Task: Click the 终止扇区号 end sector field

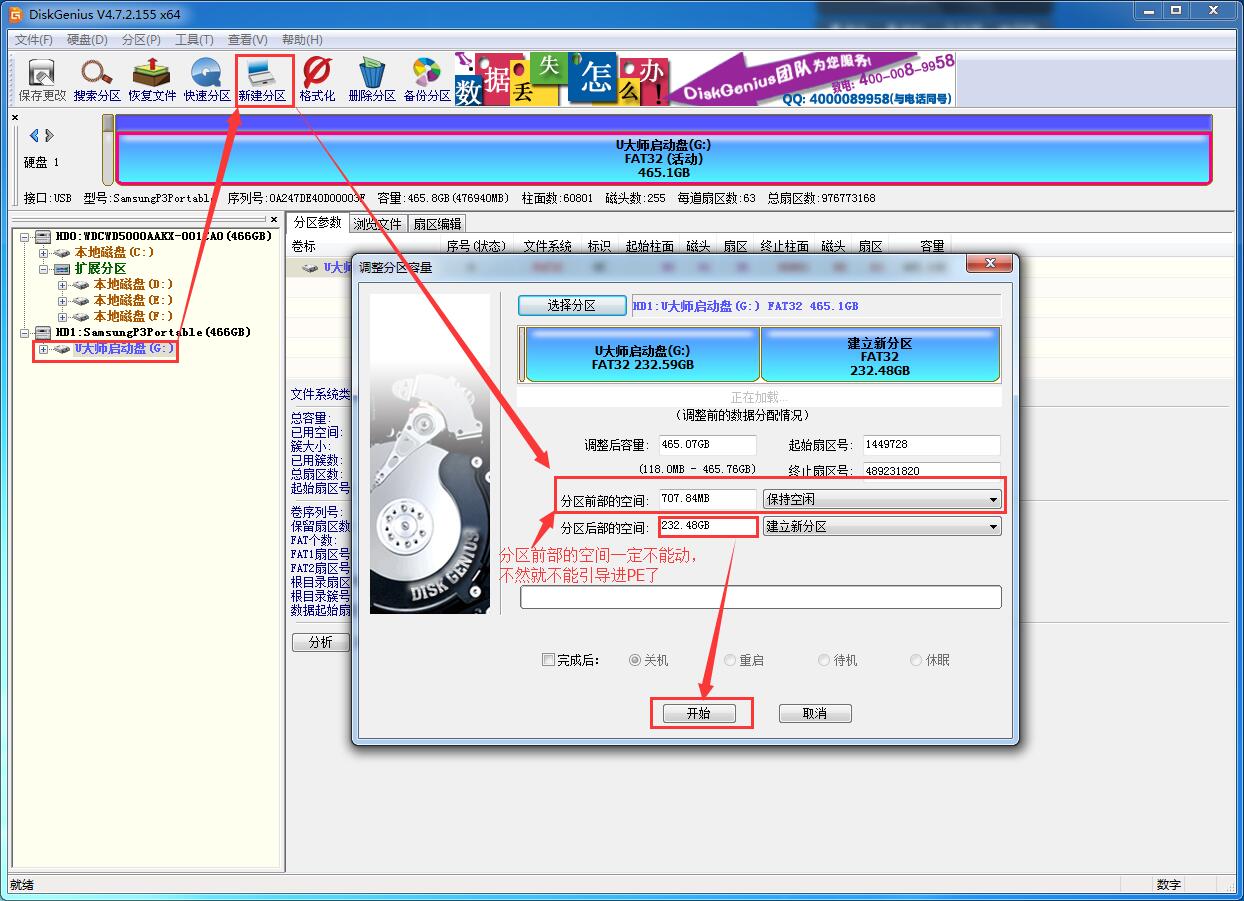Action: click(x=932, y=470)
